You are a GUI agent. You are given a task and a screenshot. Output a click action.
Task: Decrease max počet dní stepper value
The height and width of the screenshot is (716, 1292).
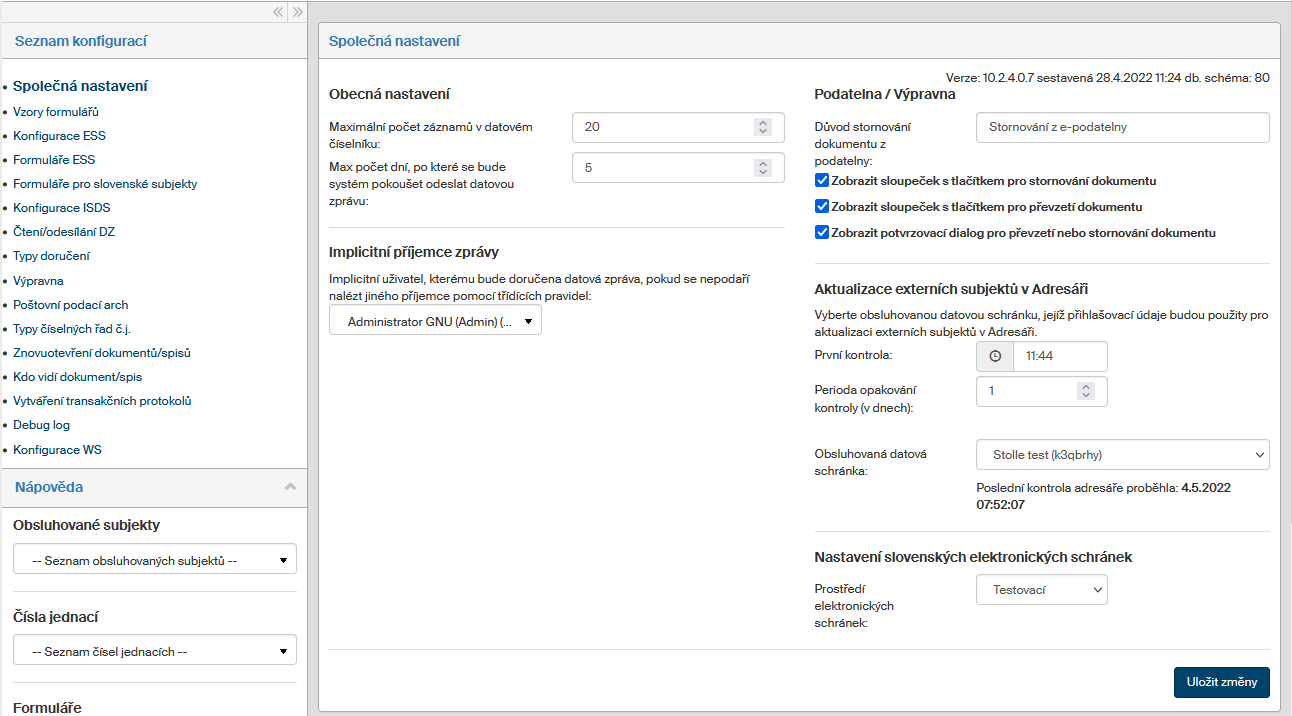pos(763,172)
